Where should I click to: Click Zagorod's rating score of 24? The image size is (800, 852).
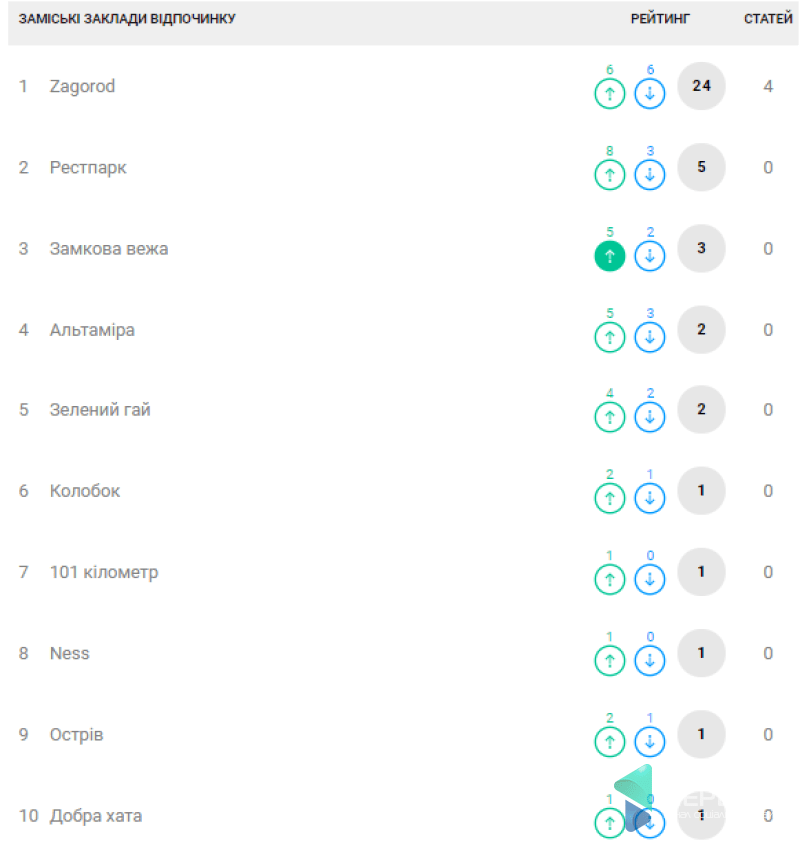(701, 86)
